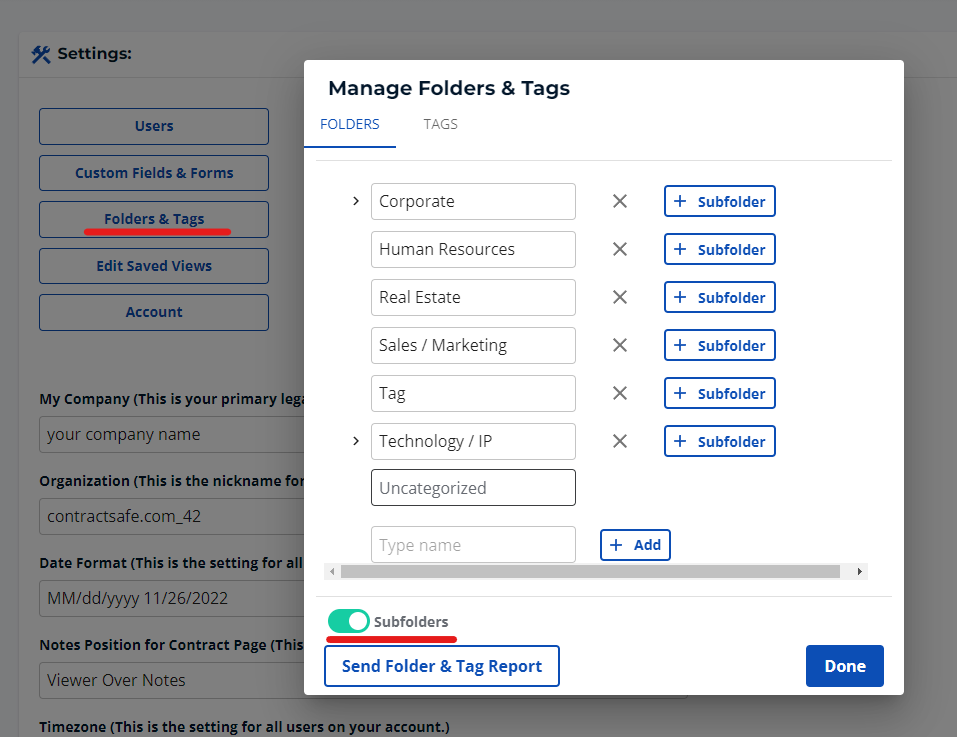Viewport: 957px width, 737px height.
Task: Expand the Corporate folder
Action: tap(356, 201)
